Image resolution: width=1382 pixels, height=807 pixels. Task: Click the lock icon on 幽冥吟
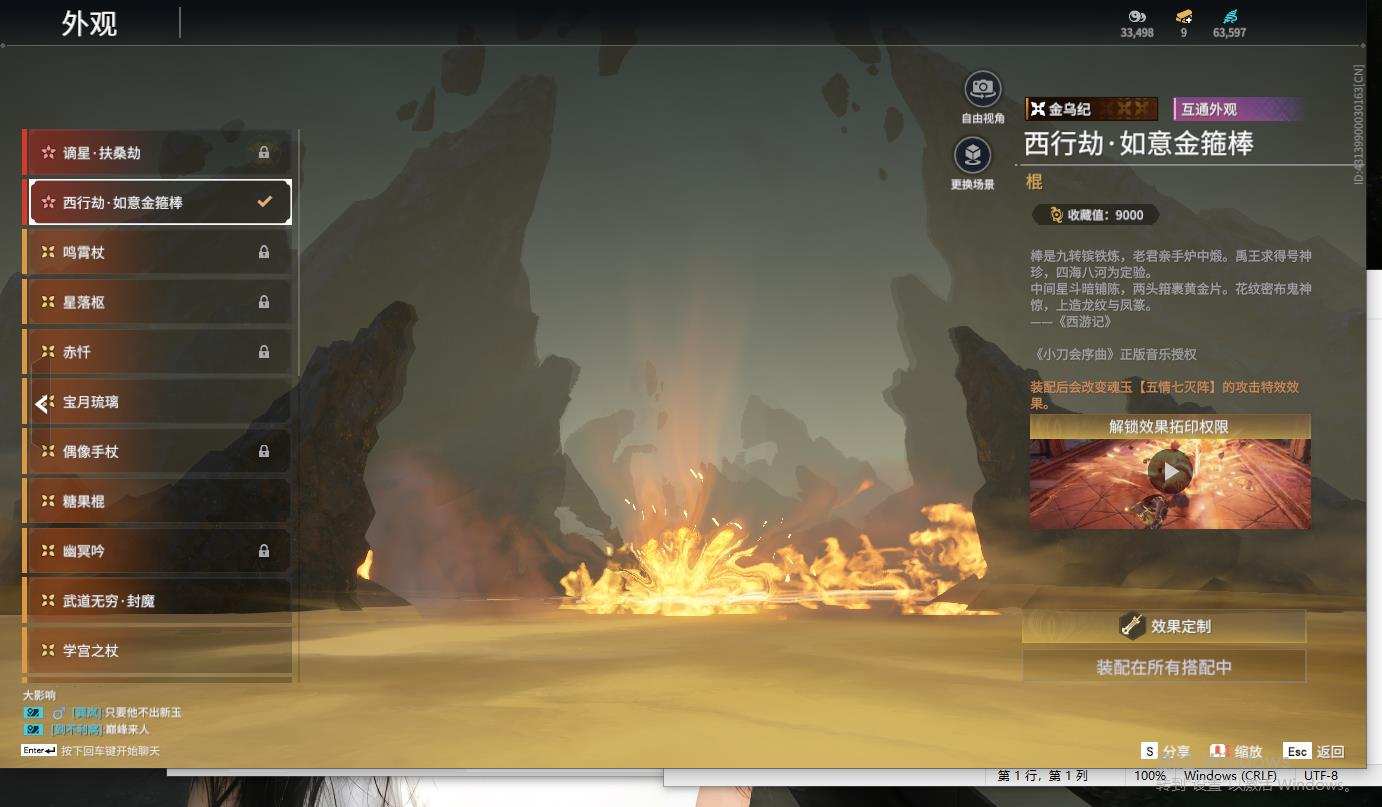click(x=264, y=551)
